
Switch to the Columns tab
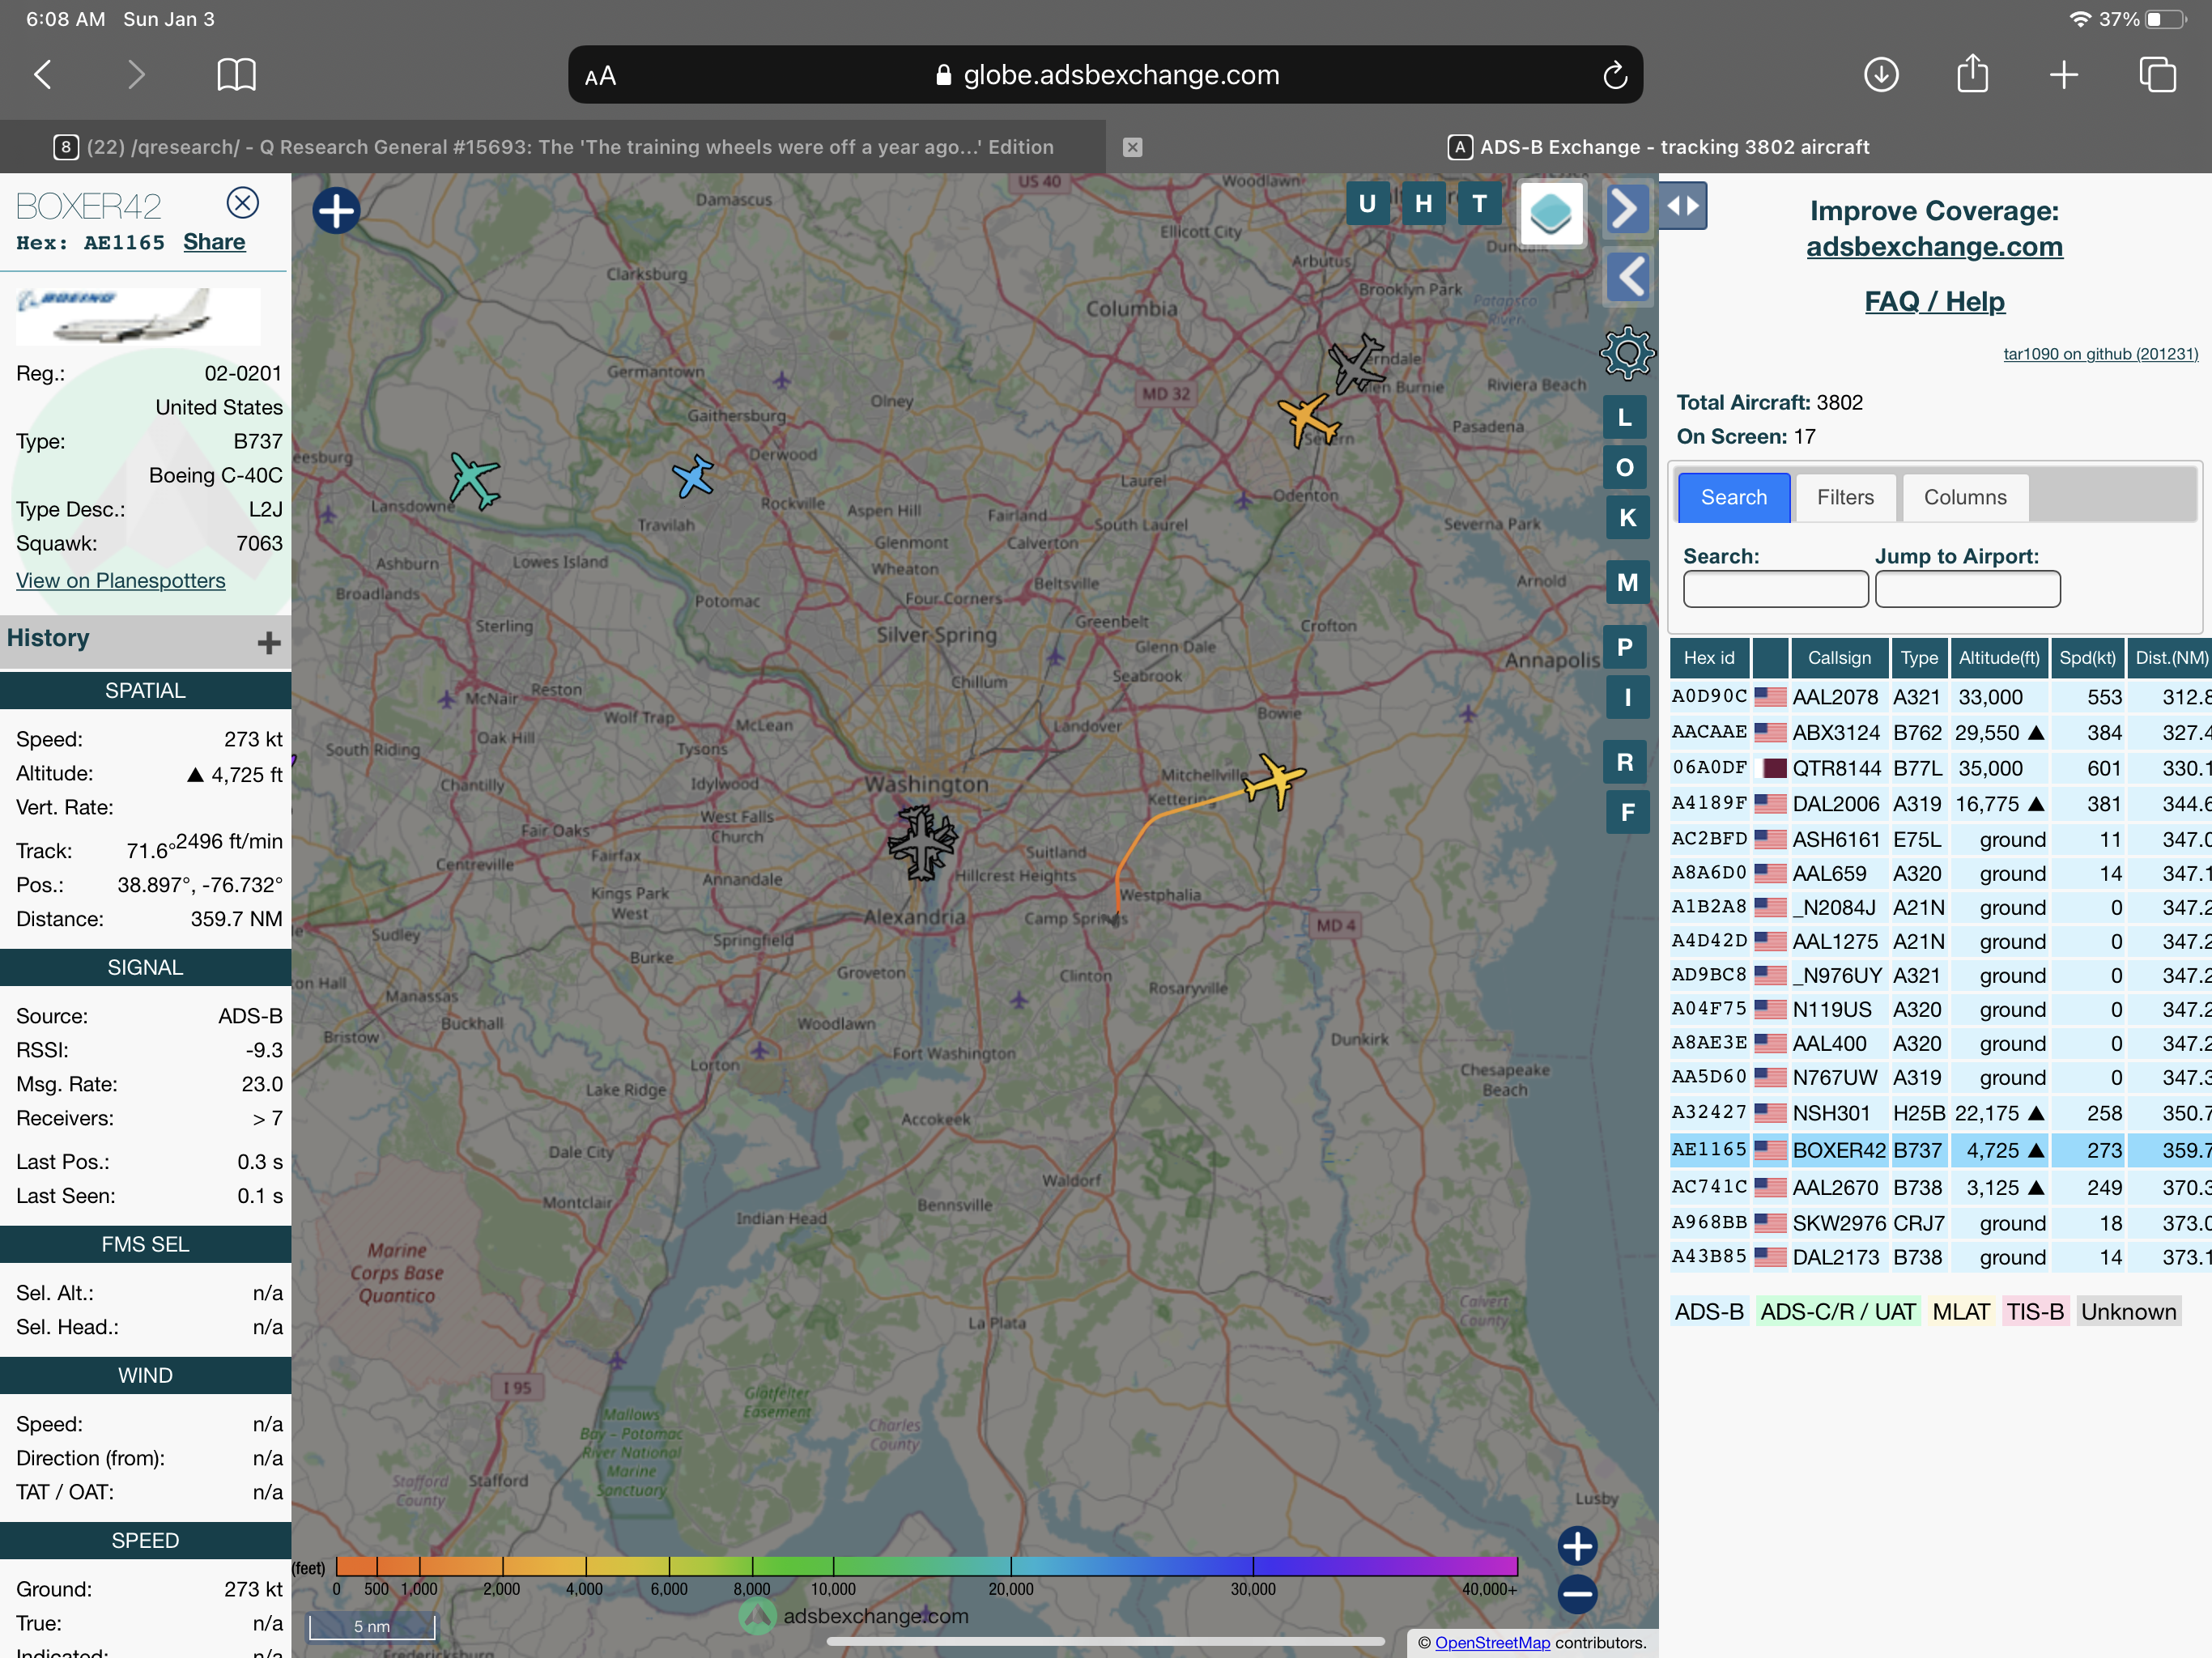click(1965, 497)
